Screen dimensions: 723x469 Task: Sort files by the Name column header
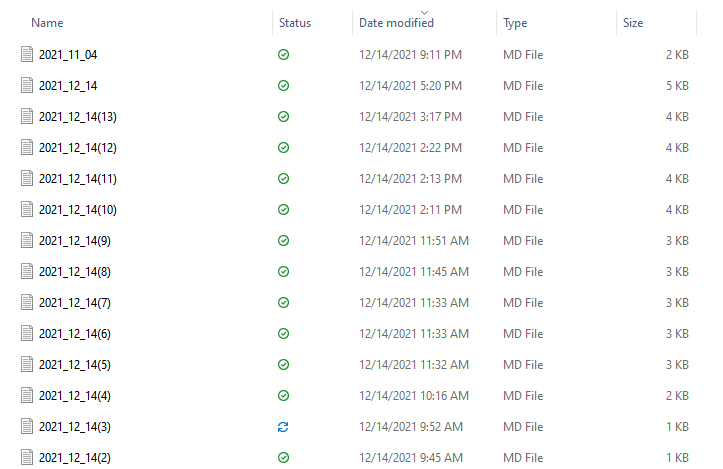pyautogui.click(x=47, y=22)
